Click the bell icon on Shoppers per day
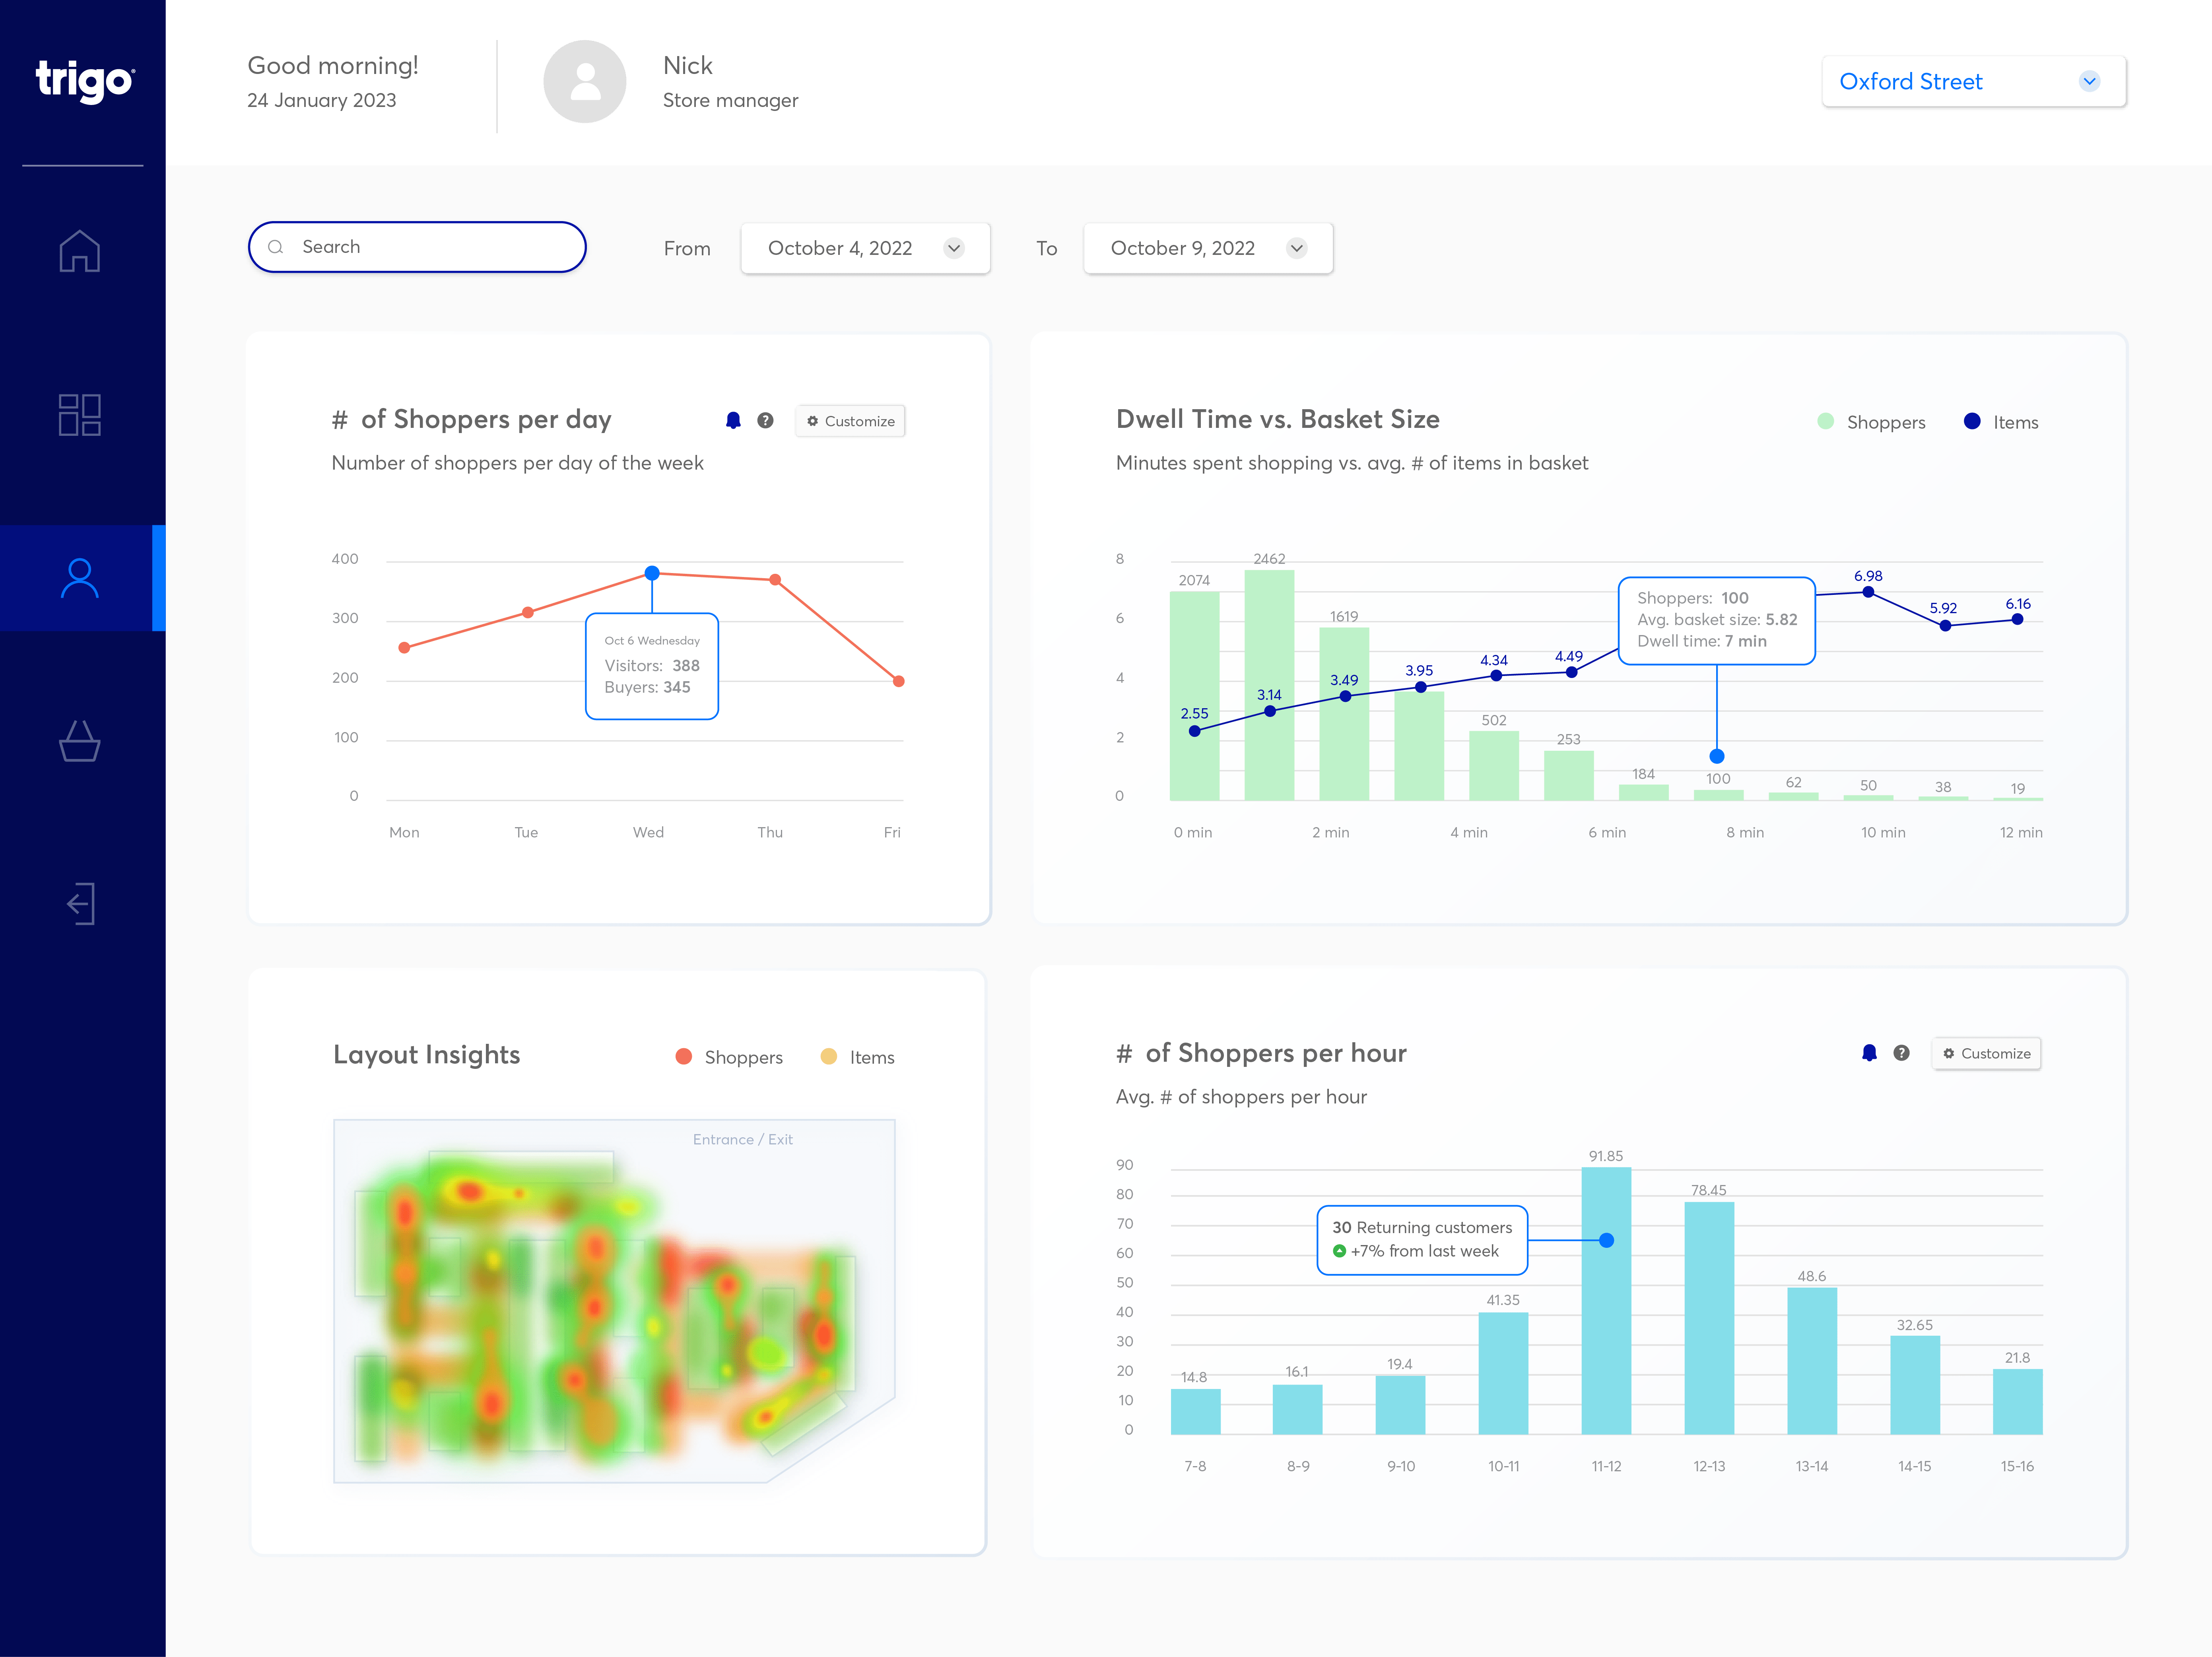The image size is (2212, 1657). click(x=733, y=421)
